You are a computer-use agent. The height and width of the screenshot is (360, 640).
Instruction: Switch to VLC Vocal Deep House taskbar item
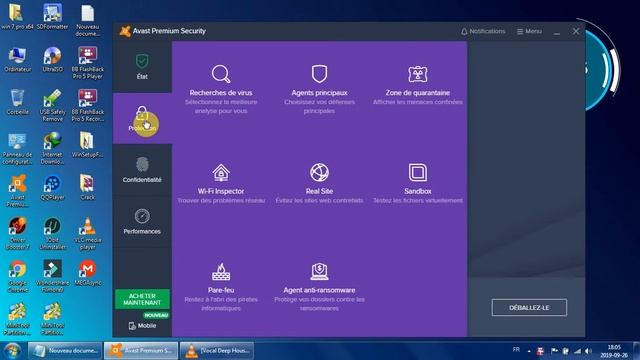(217, 351)
